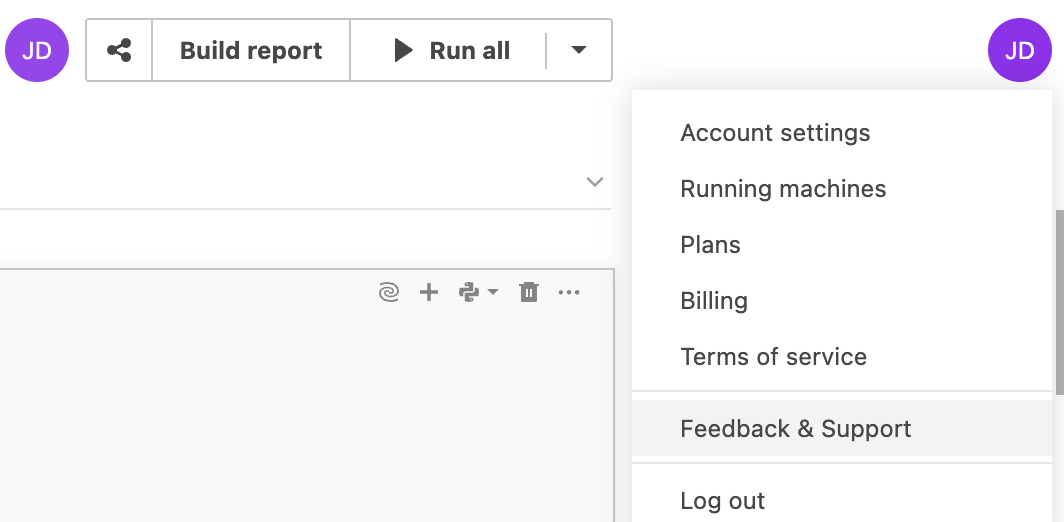Expand the cell language dropdown arrow
1064x522 pixels.
tap(493, 292)
